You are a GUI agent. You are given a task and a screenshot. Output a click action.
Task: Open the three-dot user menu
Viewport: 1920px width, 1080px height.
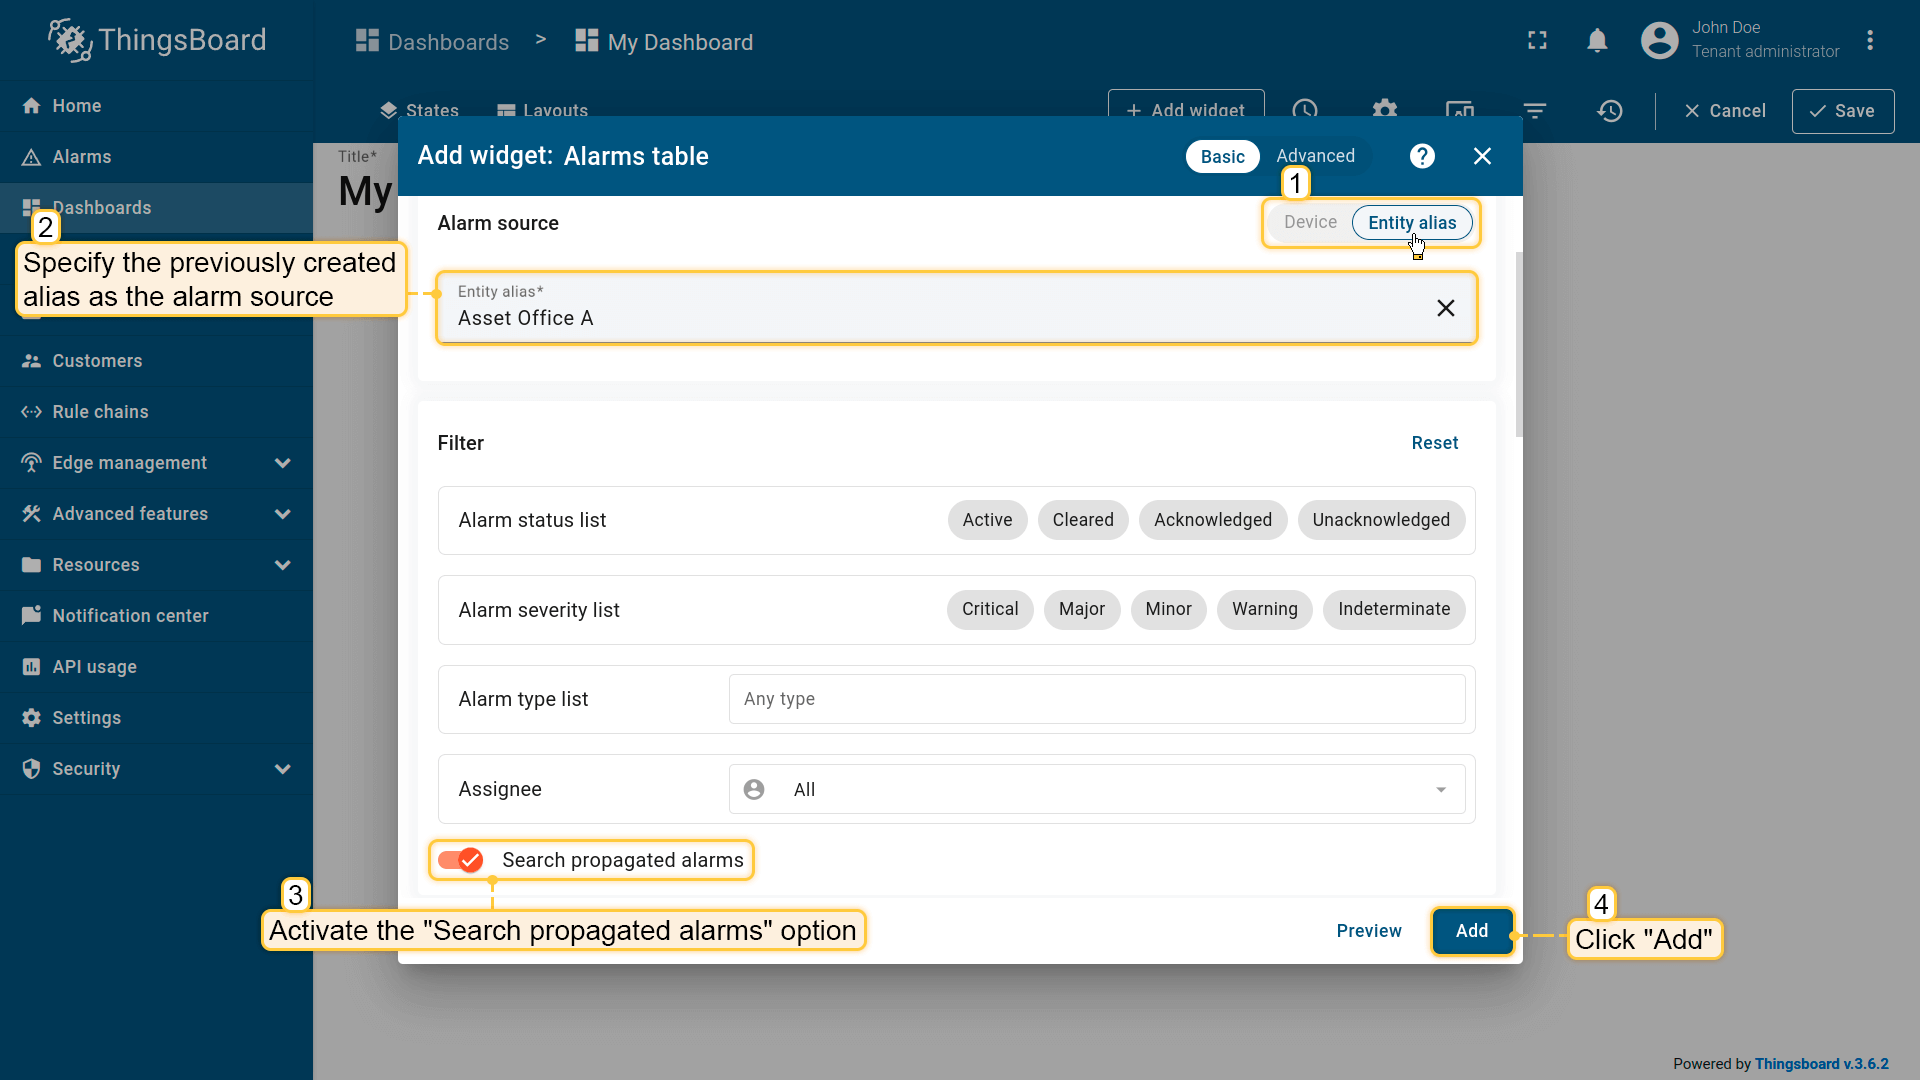pos(1870,41)
